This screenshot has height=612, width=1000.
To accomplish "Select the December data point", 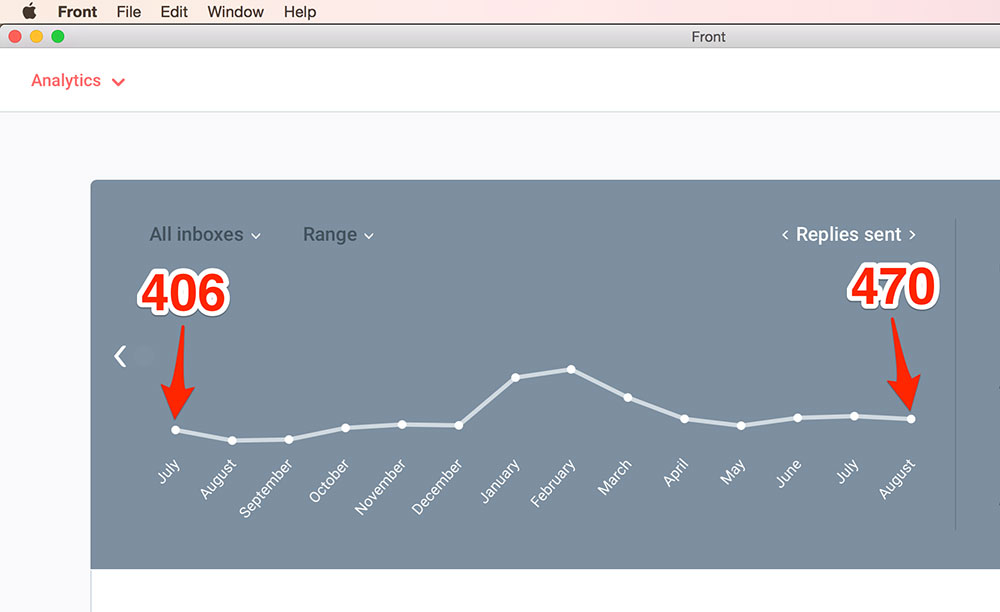I will 459,425.
